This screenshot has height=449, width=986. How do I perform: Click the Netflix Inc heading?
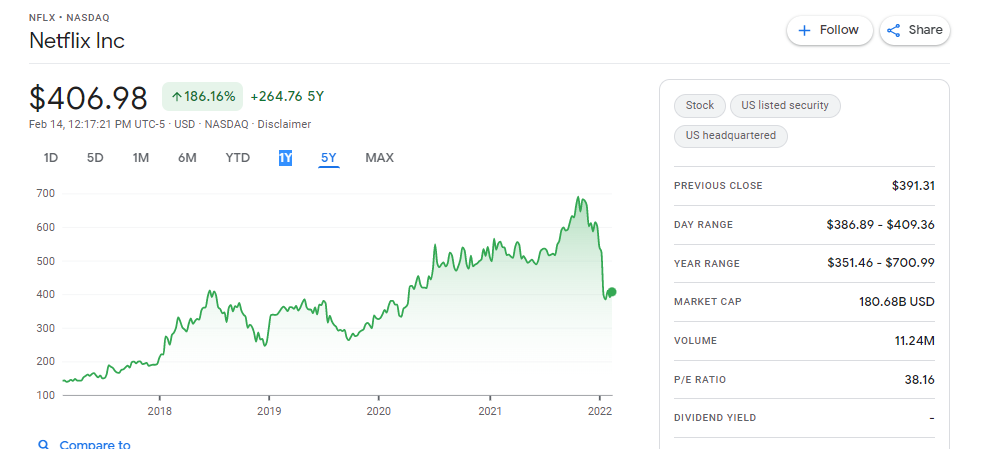[x=77, y=41]
